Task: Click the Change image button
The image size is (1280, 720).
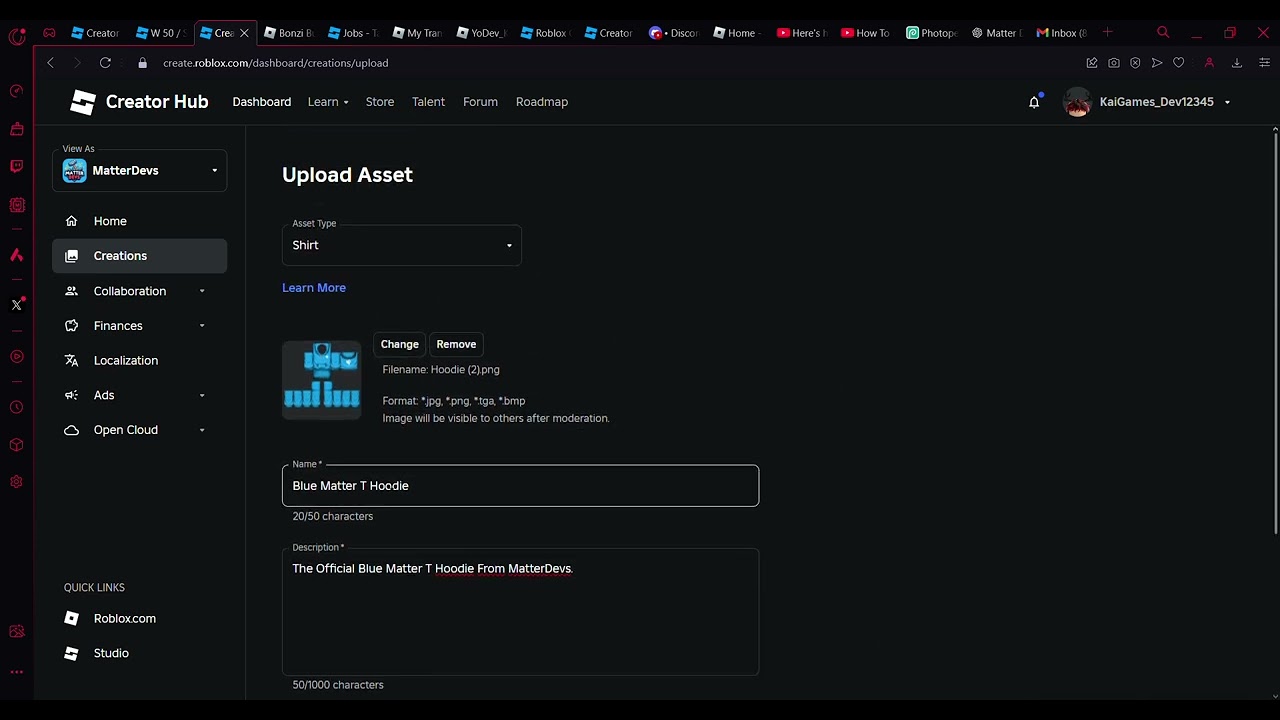Action: click(x=400, y=344)
